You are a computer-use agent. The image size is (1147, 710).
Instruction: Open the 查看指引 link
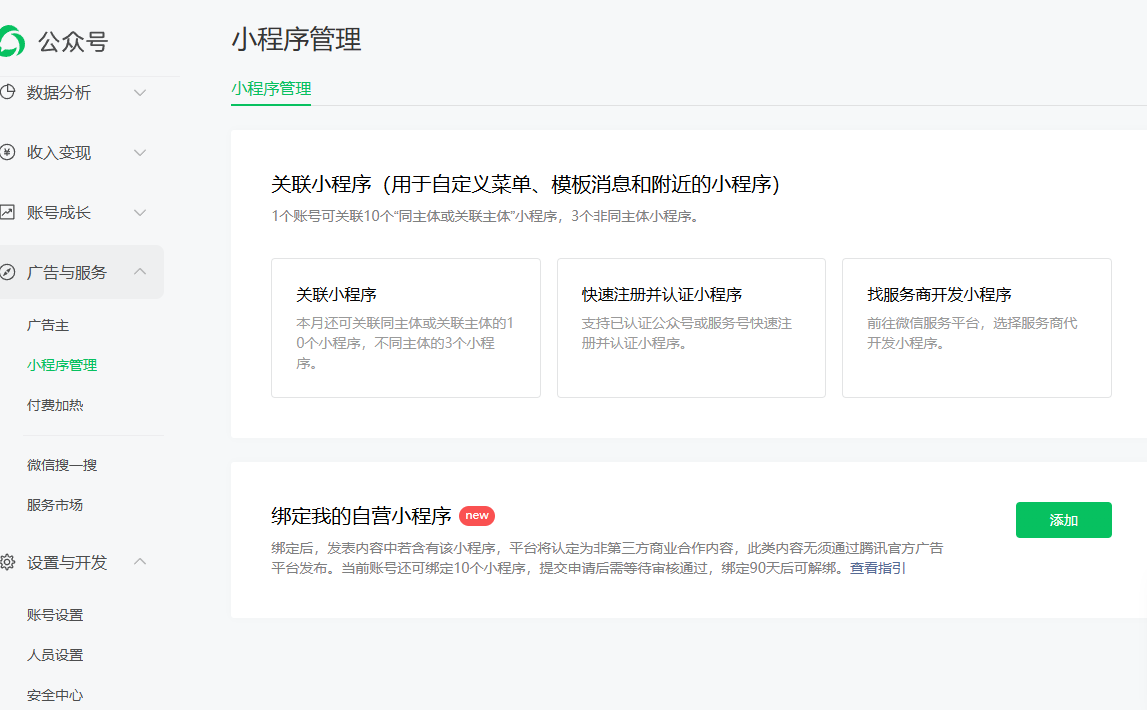click(878, 569)
